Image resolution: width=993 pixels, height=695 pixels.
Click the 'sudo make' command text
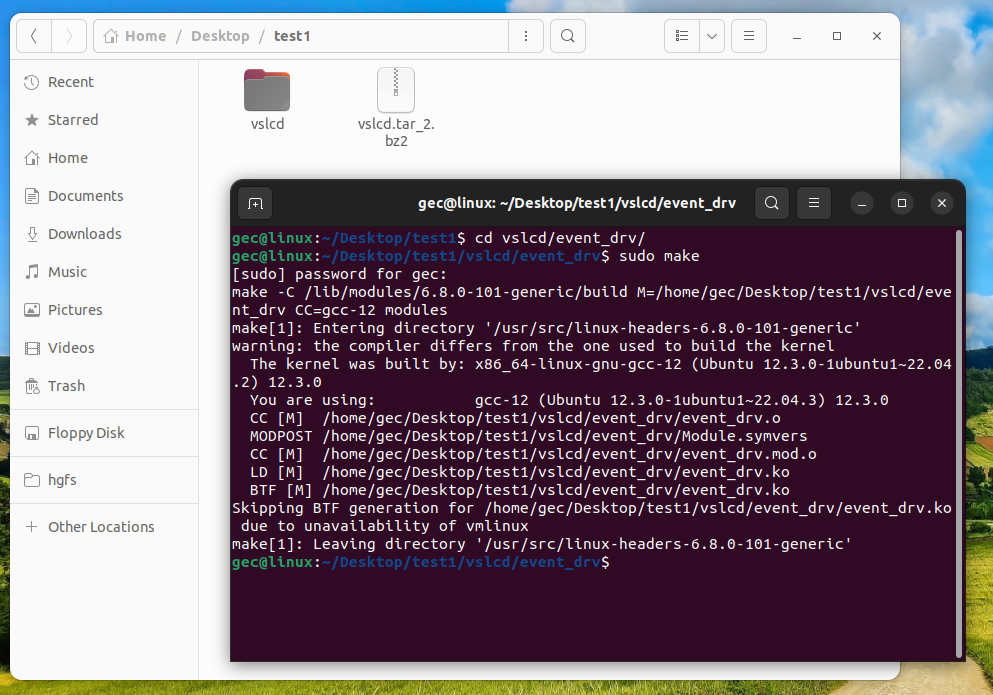659,256
